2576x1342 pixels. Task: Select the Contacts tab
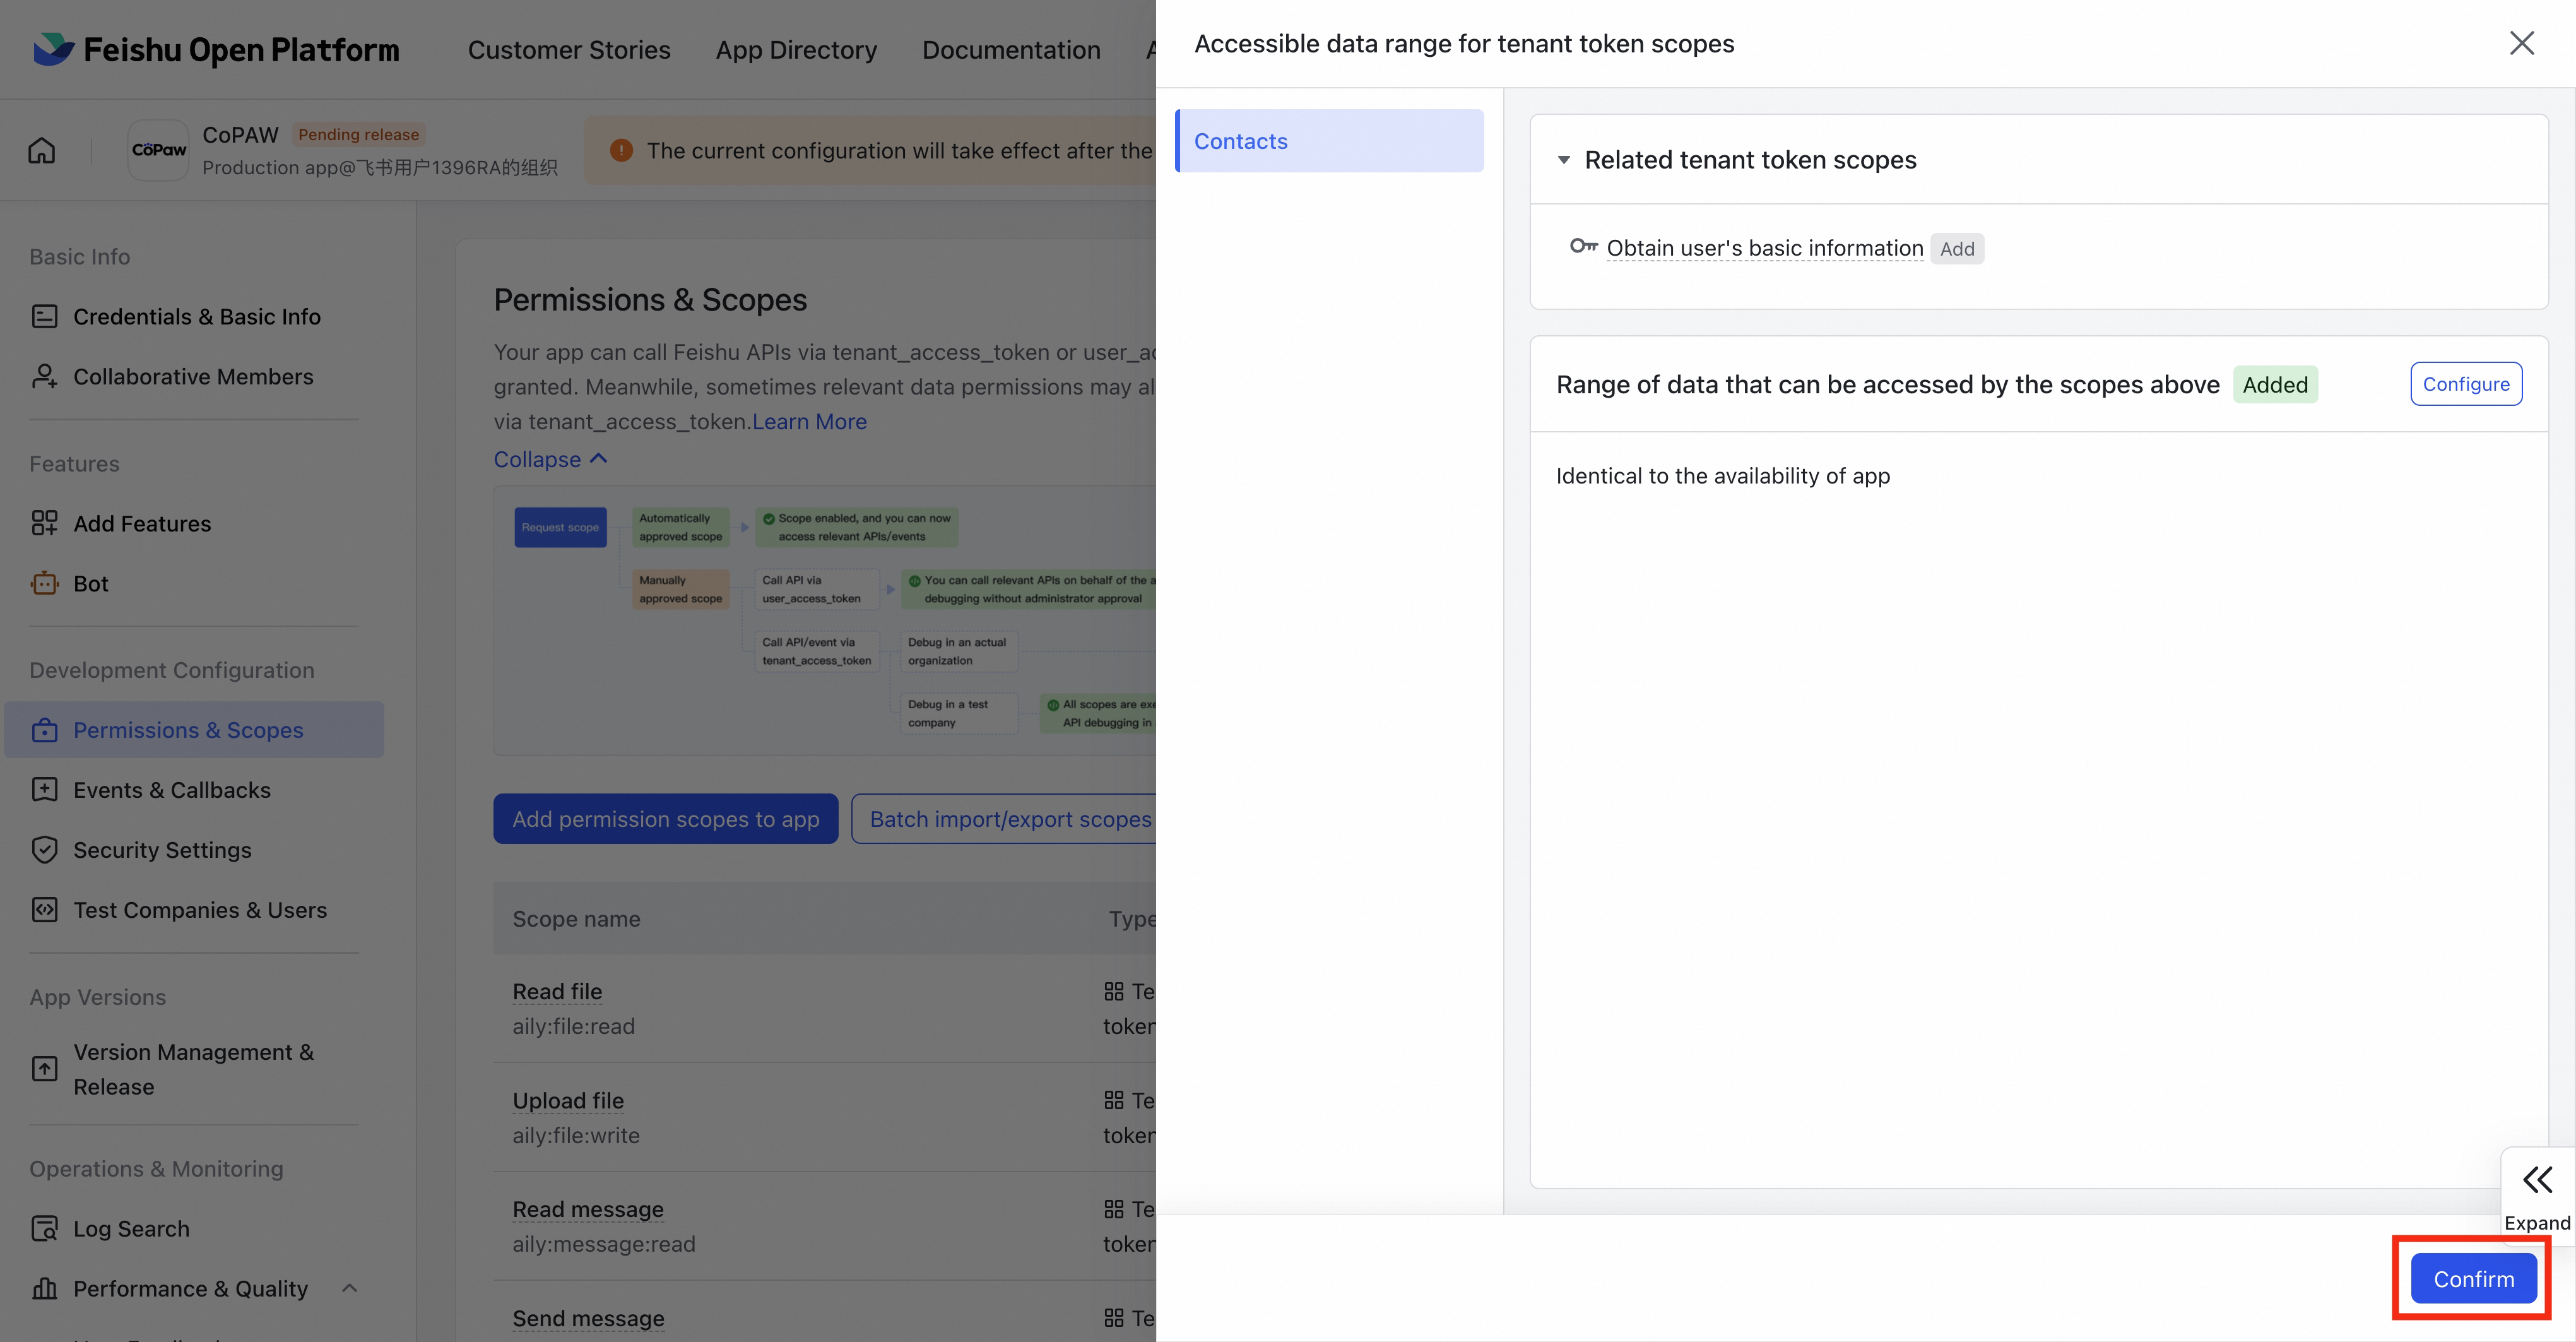click(1329, 141)
